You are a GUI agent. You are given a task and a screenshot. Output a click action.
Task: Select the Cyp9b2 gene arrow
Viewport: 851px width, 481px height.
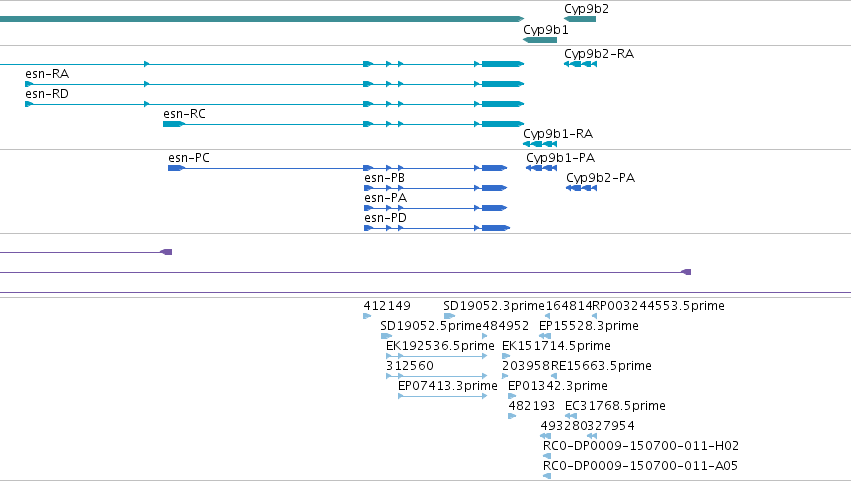click(580, 19)
